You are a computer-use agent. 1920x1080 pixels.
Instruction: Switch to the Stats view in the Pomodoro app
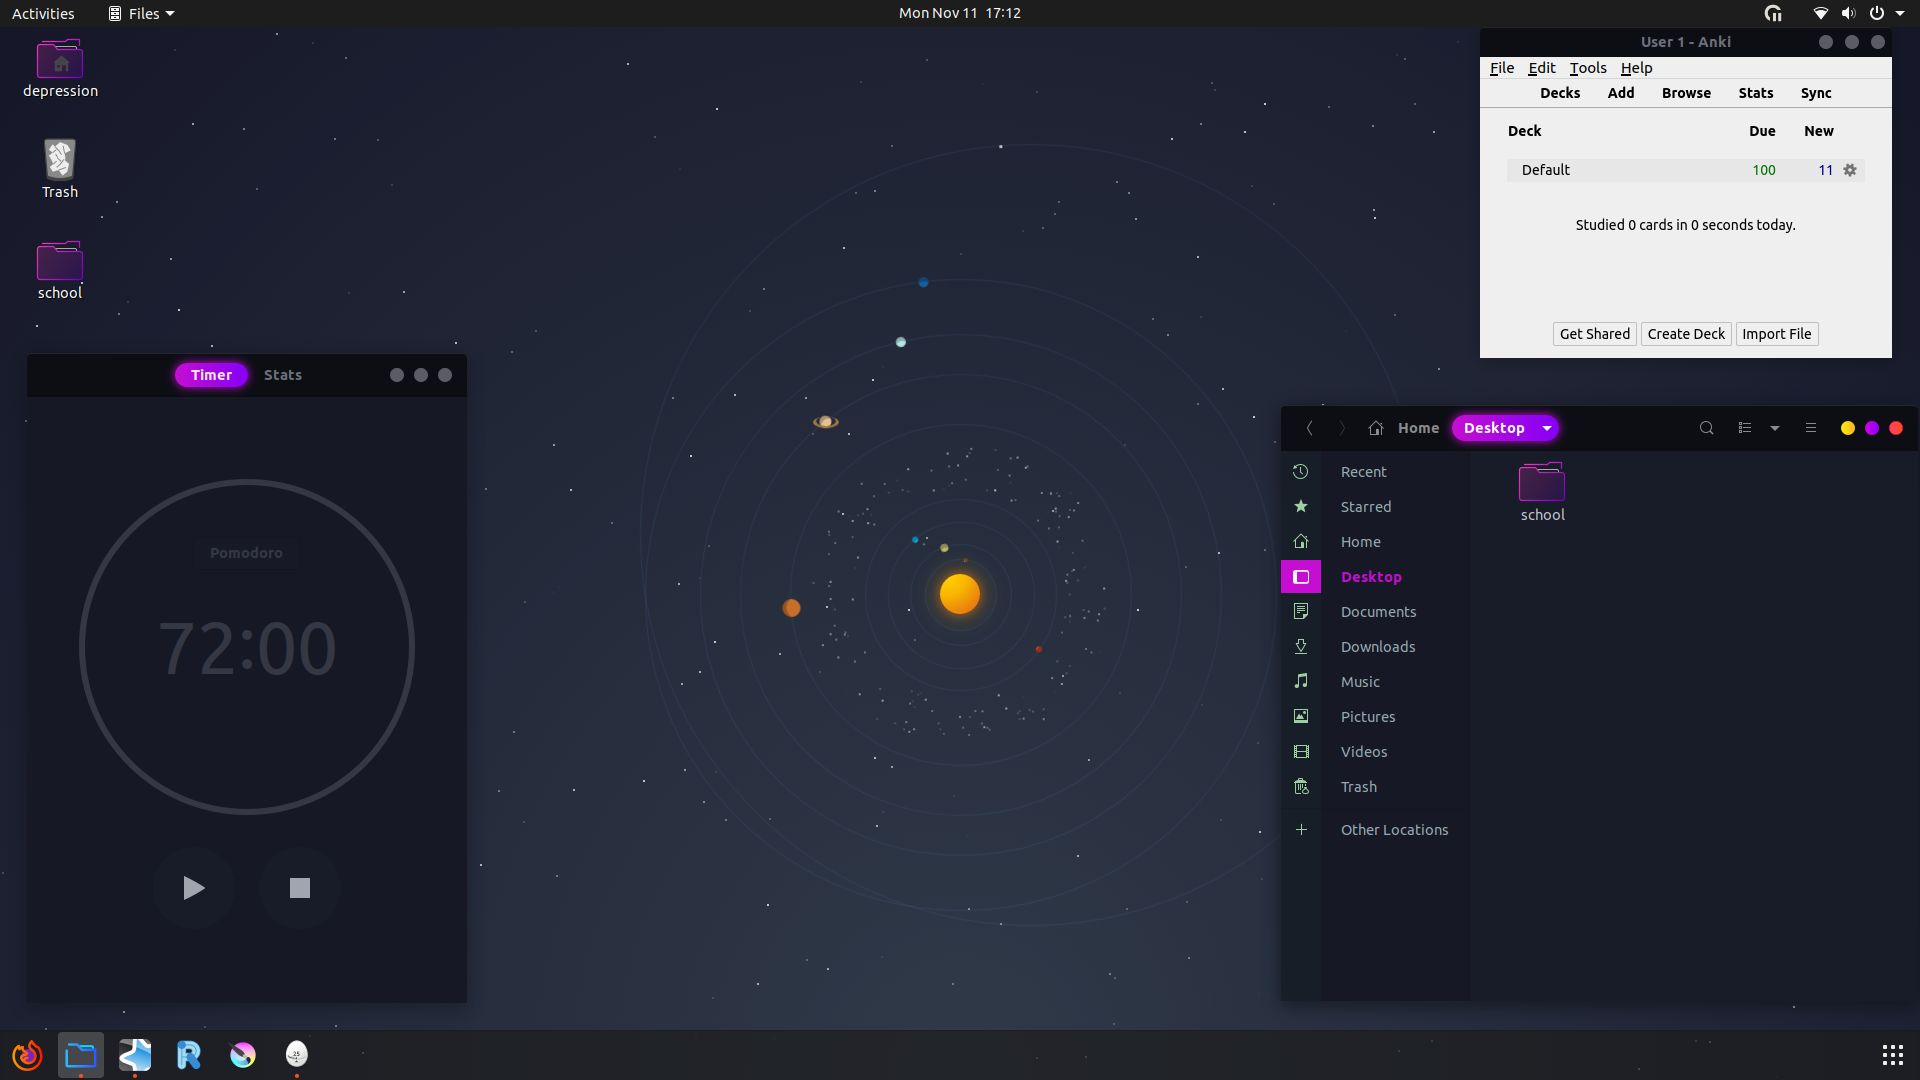(282, 374)
